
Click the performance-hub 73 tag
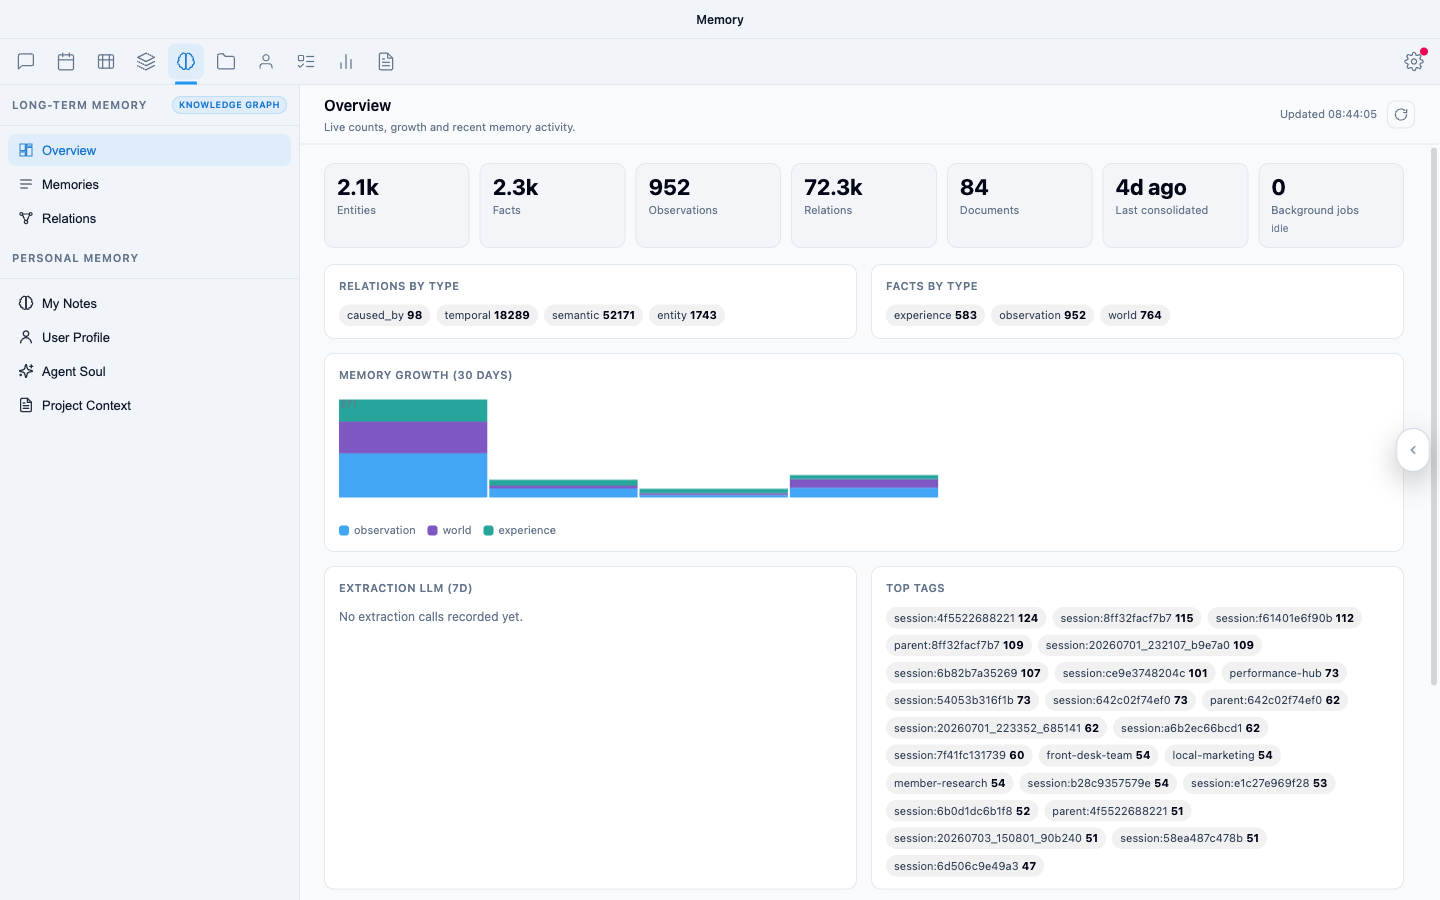(1284, 673)
